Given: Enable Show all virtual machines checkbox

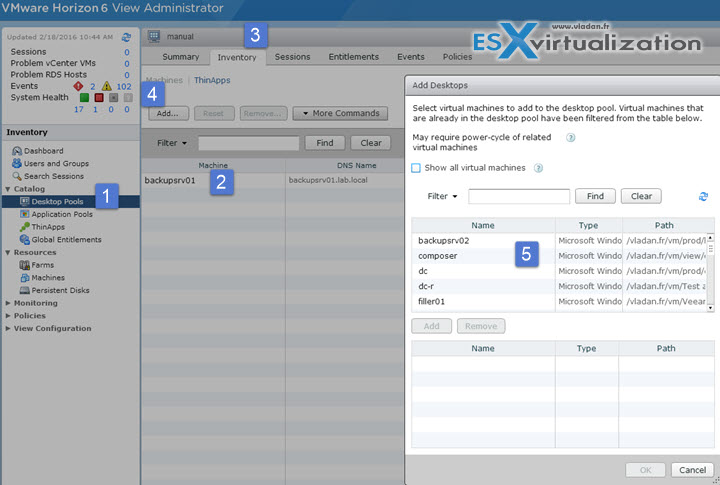Looking at the screenshot, I should tap(416, 168).
